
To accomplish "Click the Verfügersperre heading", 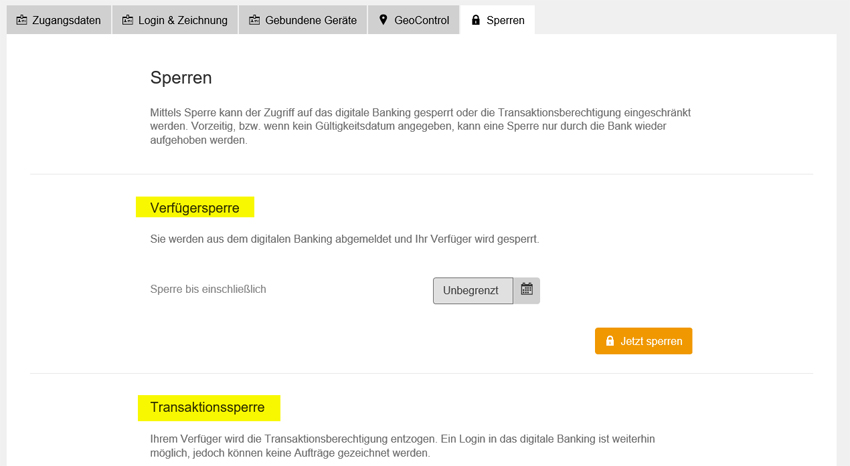I will (195, 208).
